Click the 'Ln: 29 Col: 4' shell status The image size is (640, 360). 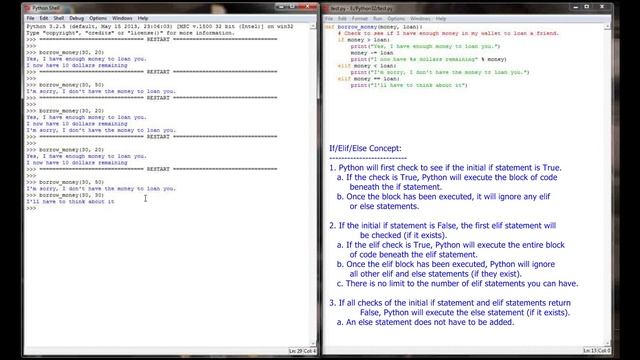click(x=302, y=351)
